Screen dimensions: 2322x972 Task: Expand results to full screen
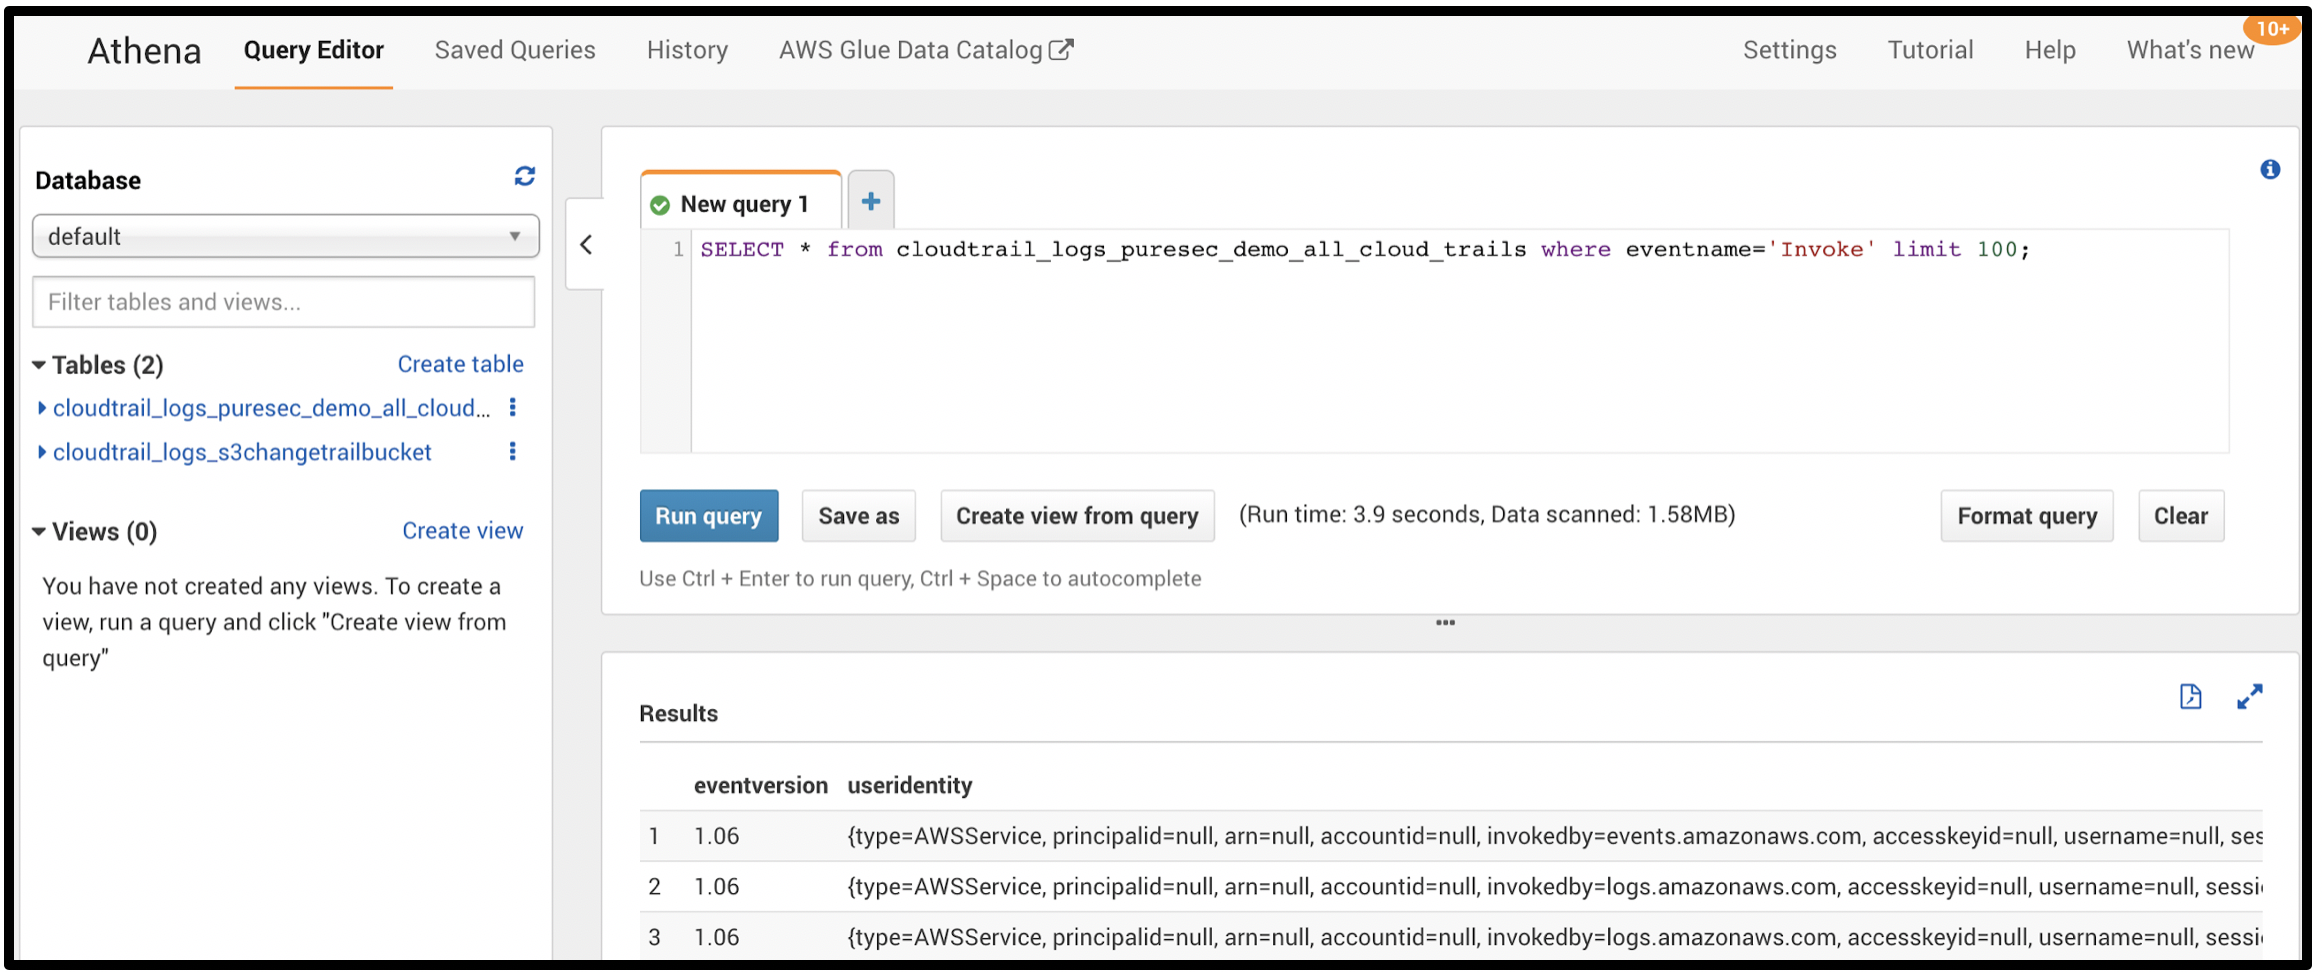(x=2249, y=697)
